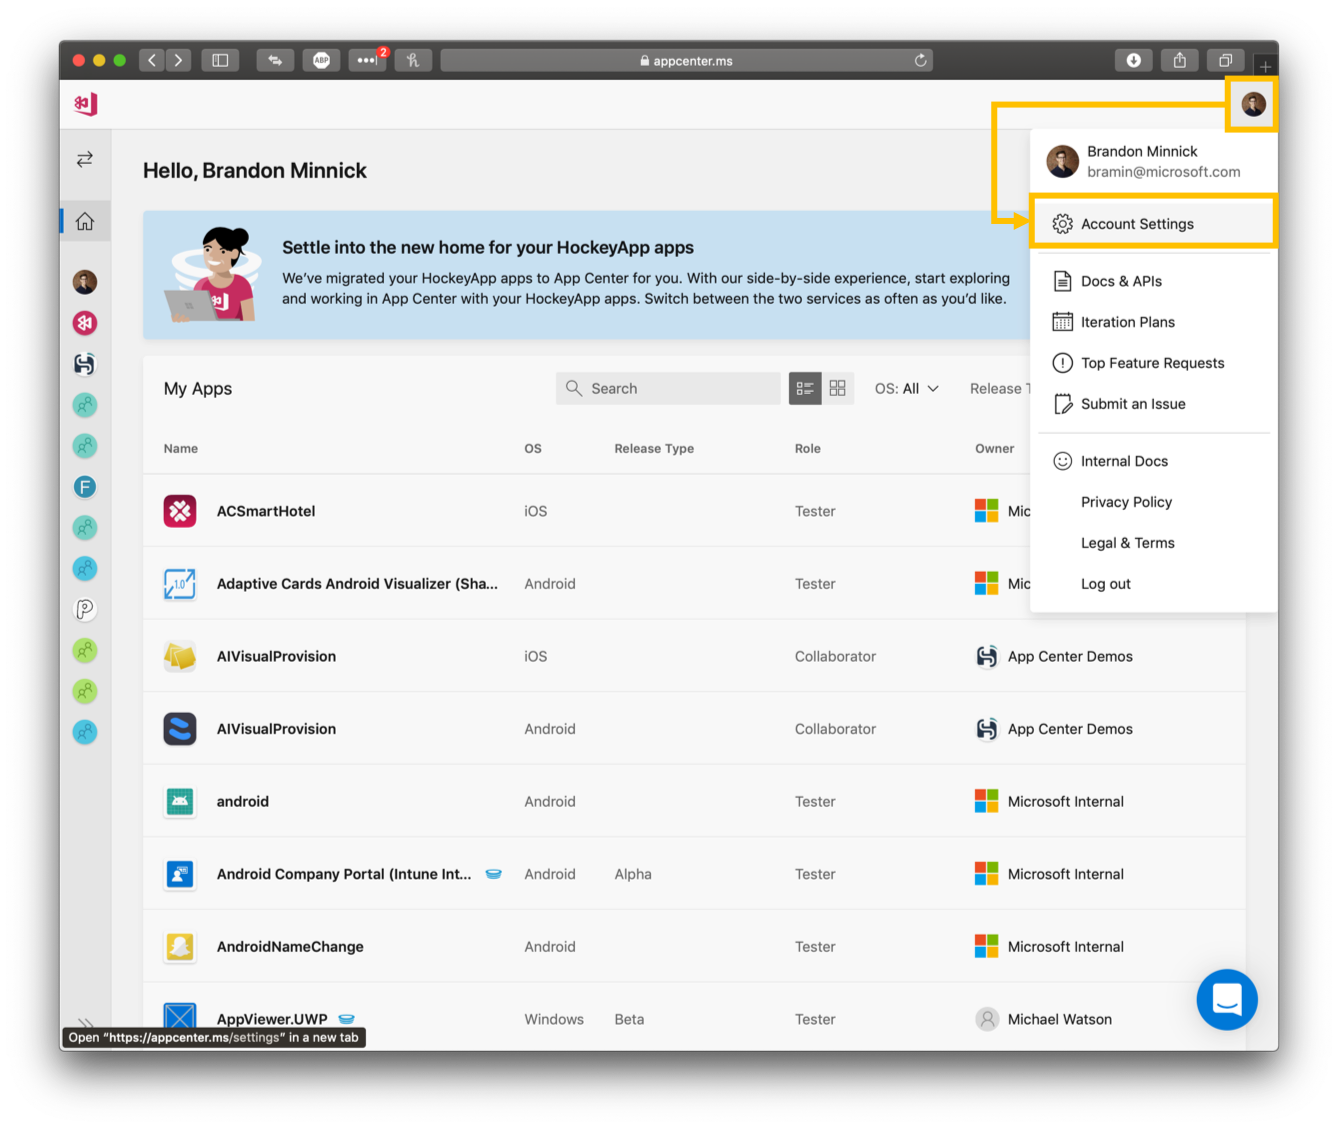
Task: Sort by the Owner column header
Action: pyautogui.click(x=995, y=448)
